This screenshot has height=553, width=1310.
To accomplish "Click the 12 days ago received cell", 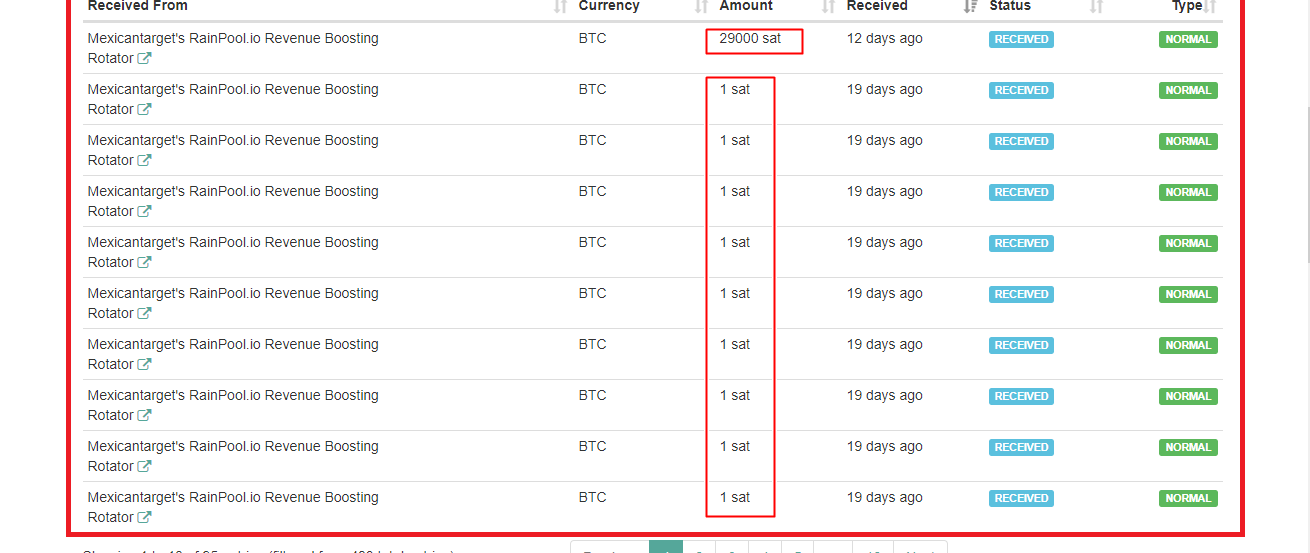I will [885, 39].
